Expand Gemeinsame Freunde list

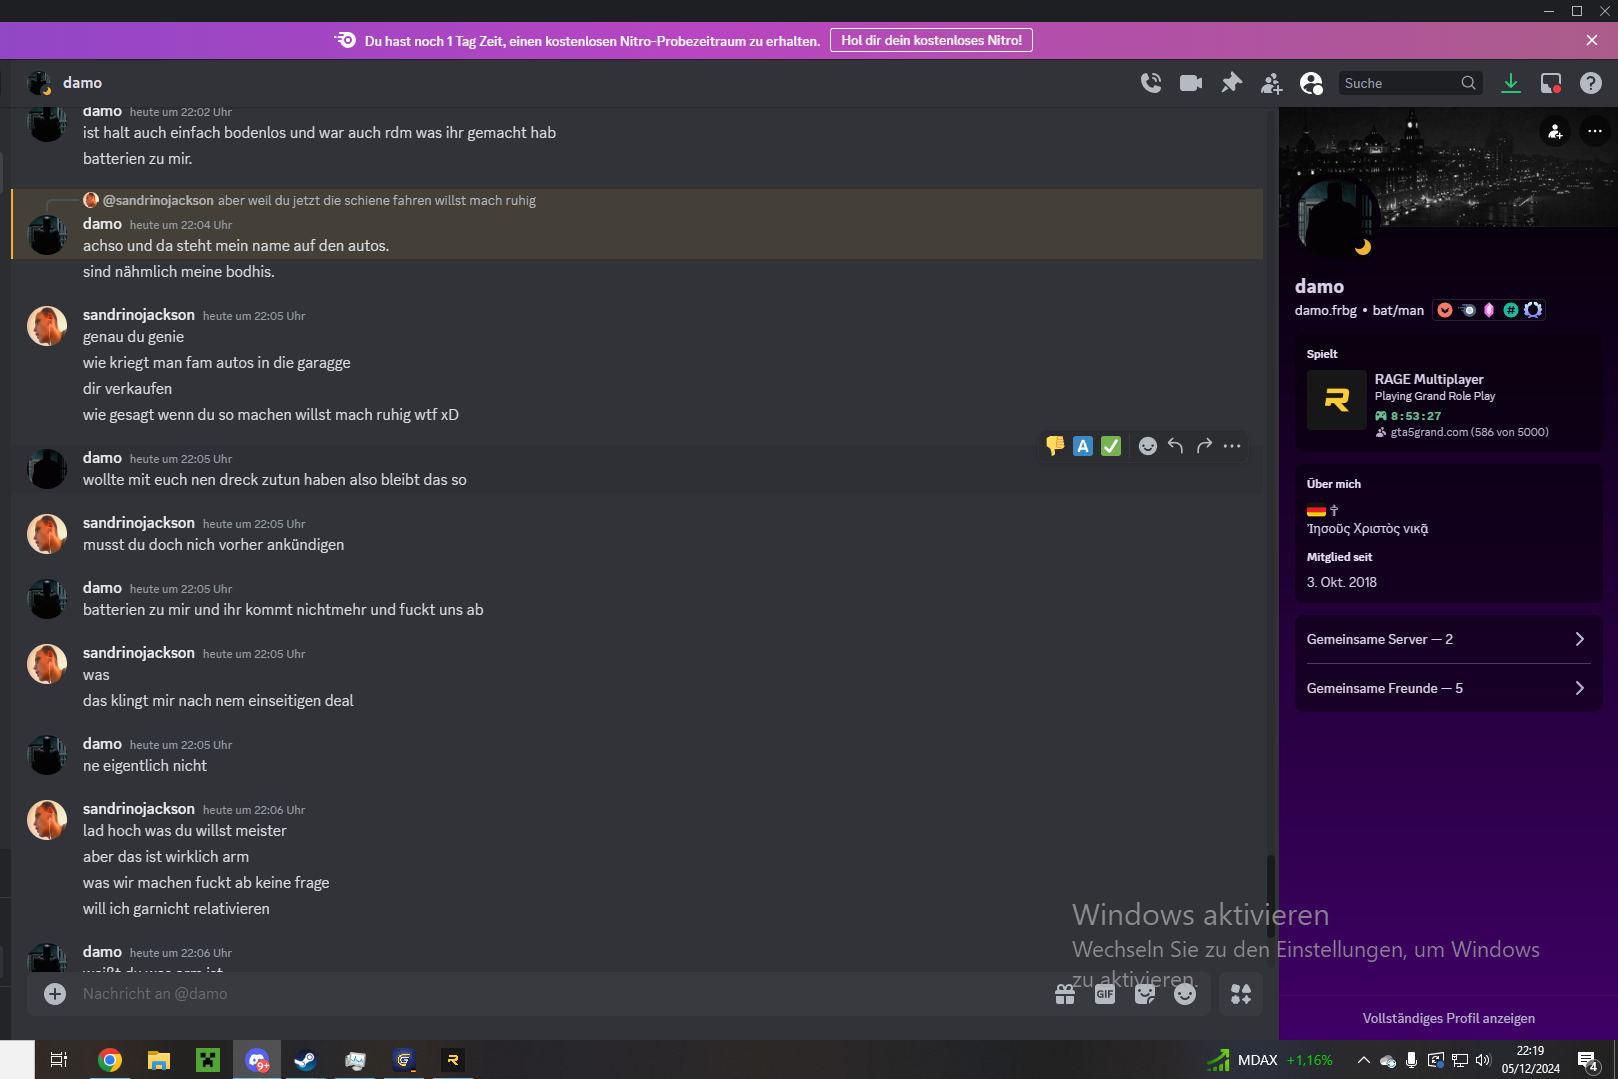coord(1448,688)
